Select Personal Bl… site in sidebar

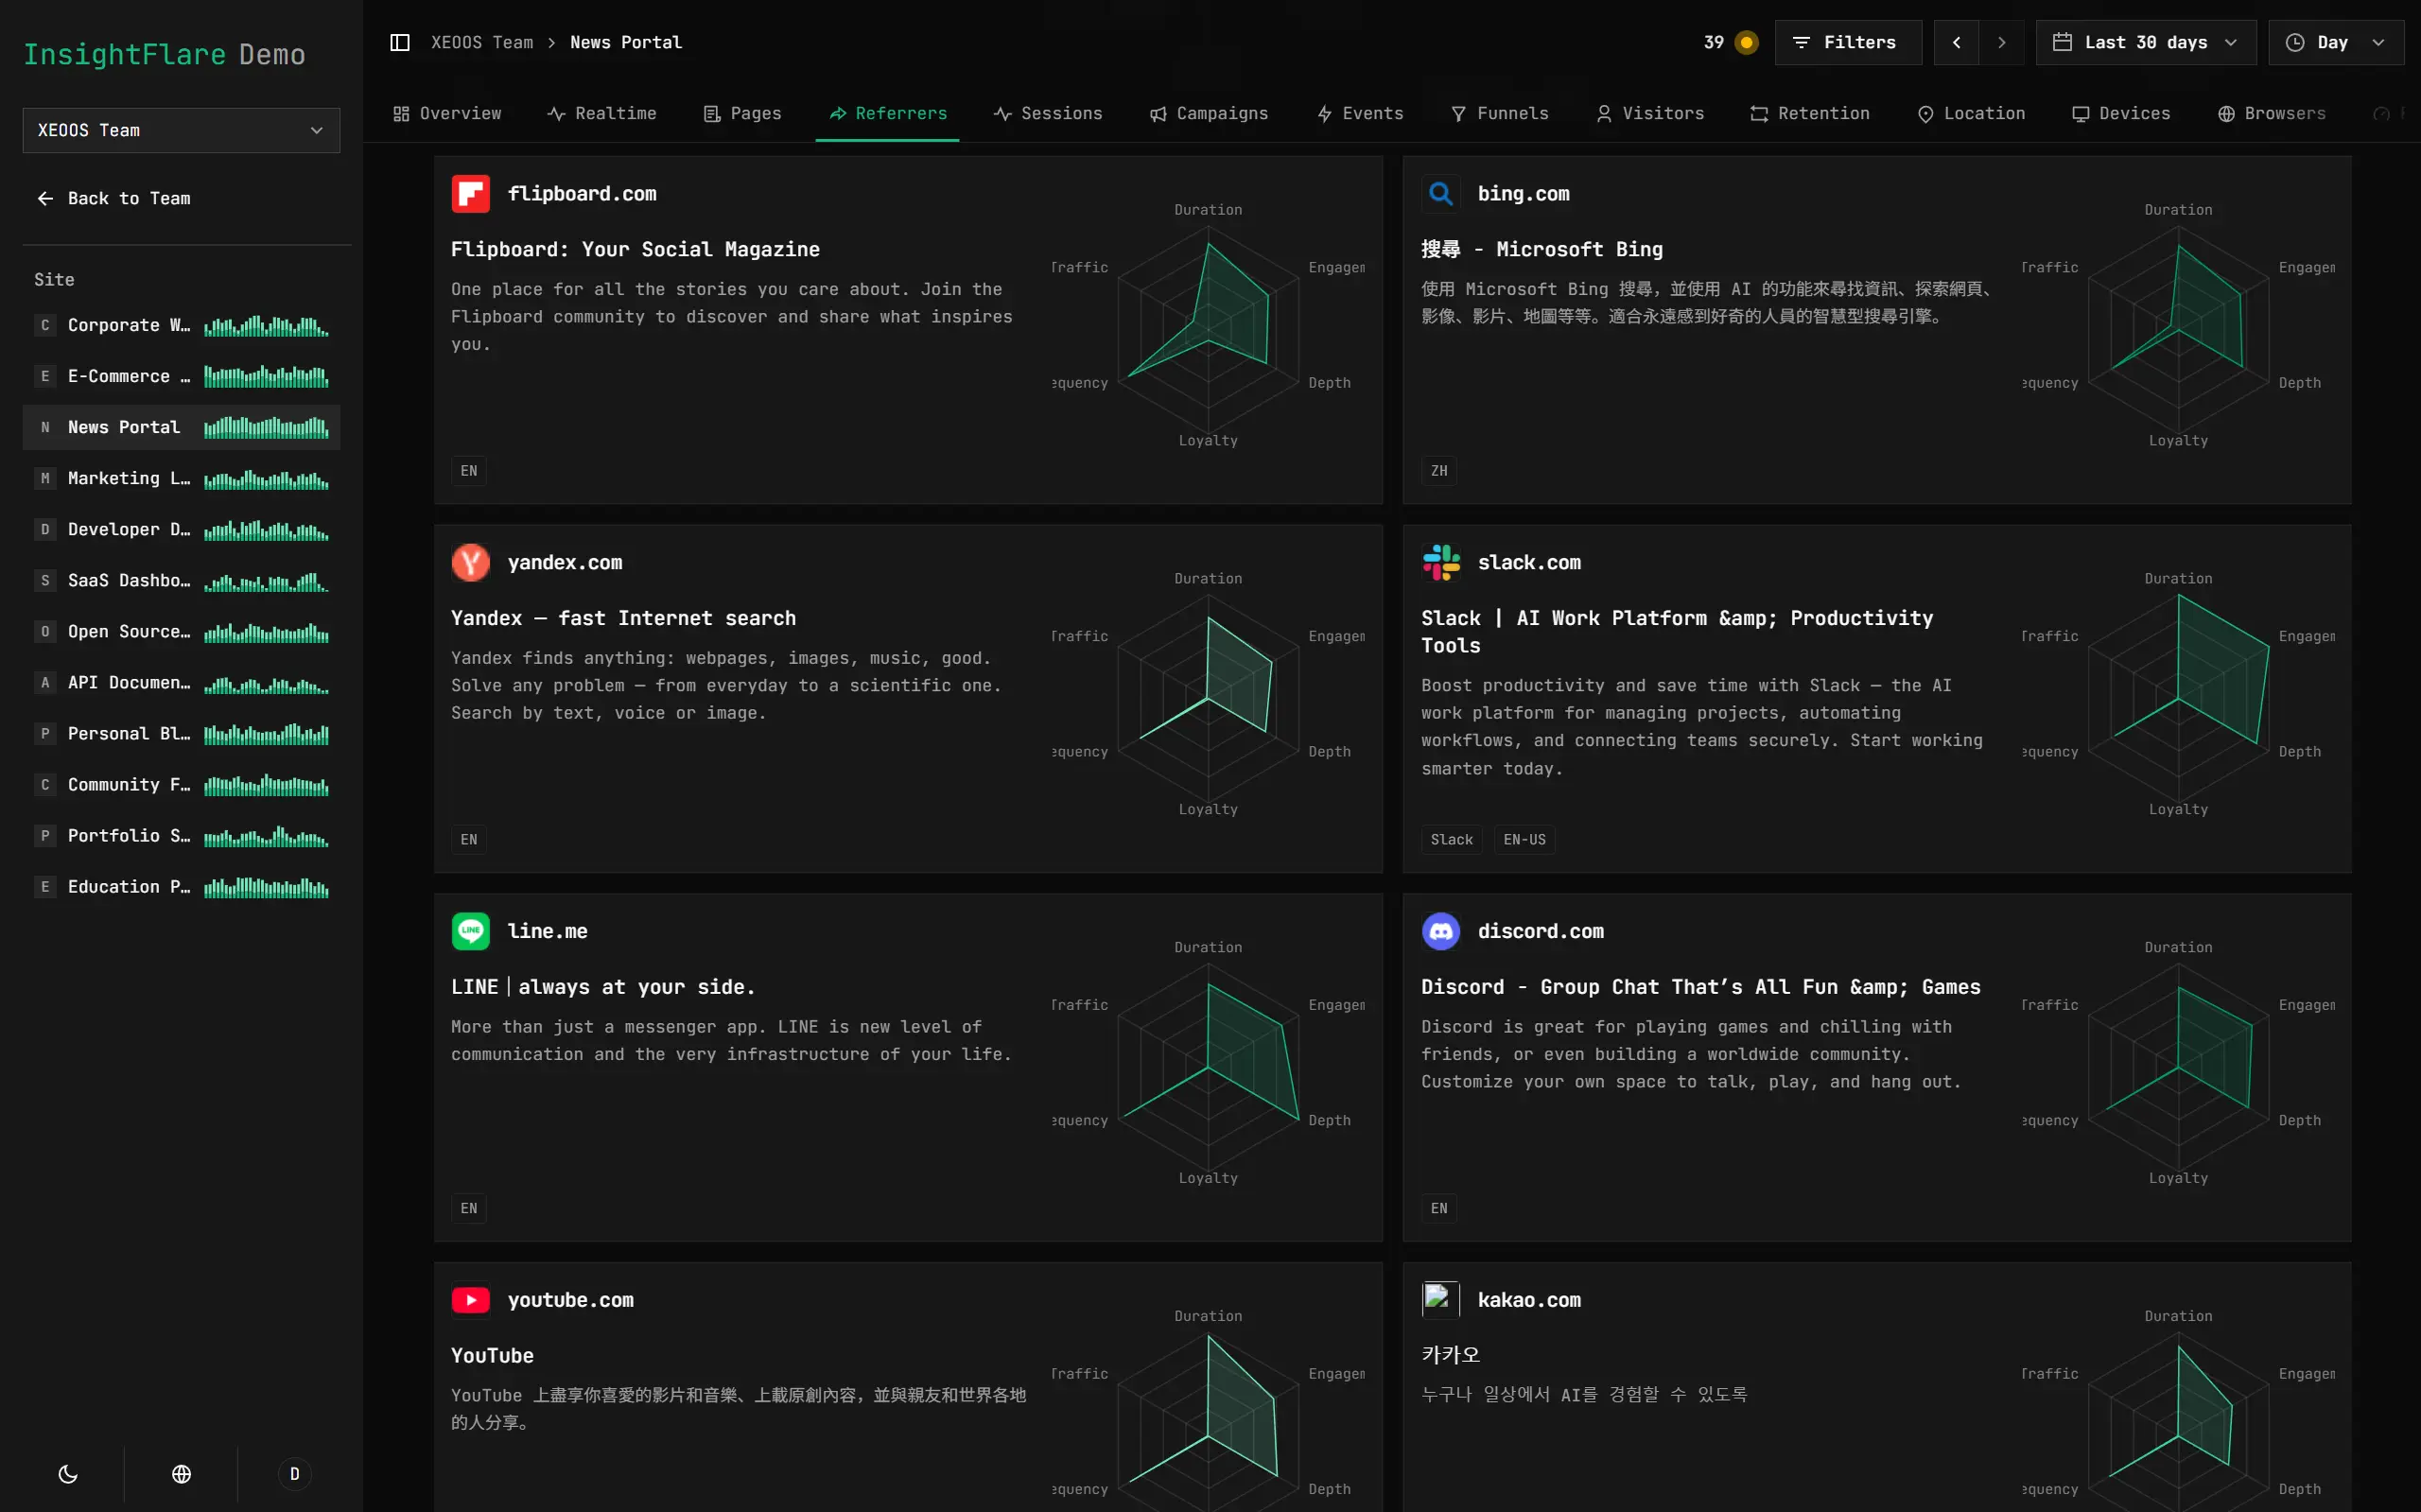(x=181, y=733)
